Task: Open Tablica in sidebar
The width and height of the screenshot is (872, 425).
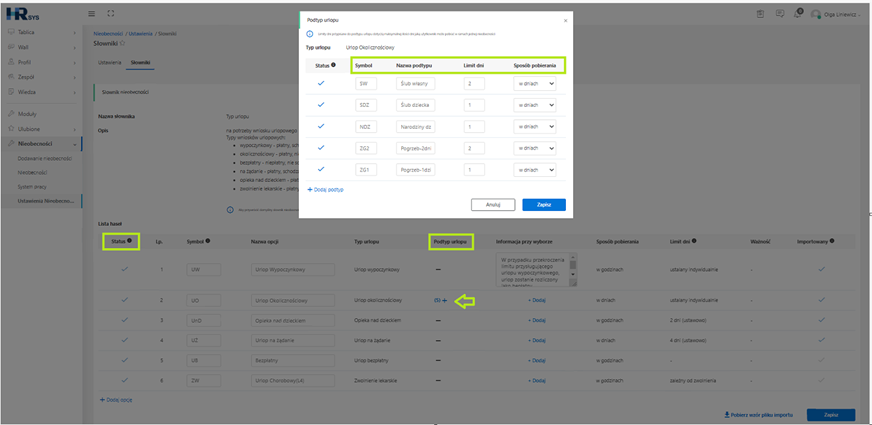Action: click(x=42, y=32)
